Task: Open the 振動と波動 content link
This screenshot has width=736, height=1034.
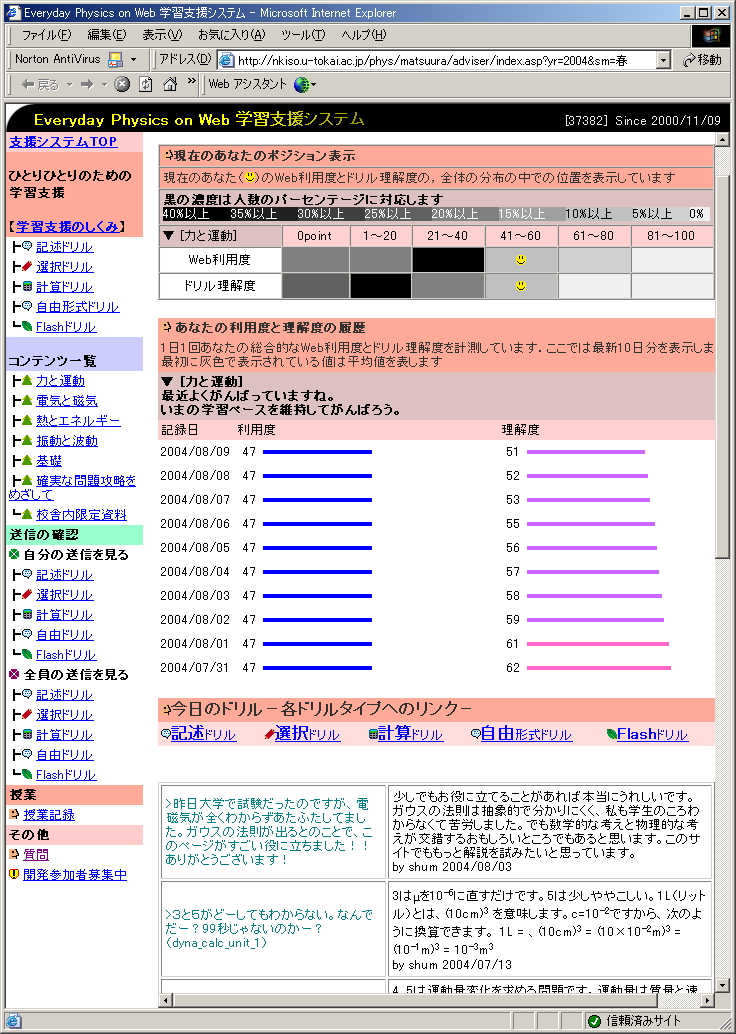Action: pos(67,441)
